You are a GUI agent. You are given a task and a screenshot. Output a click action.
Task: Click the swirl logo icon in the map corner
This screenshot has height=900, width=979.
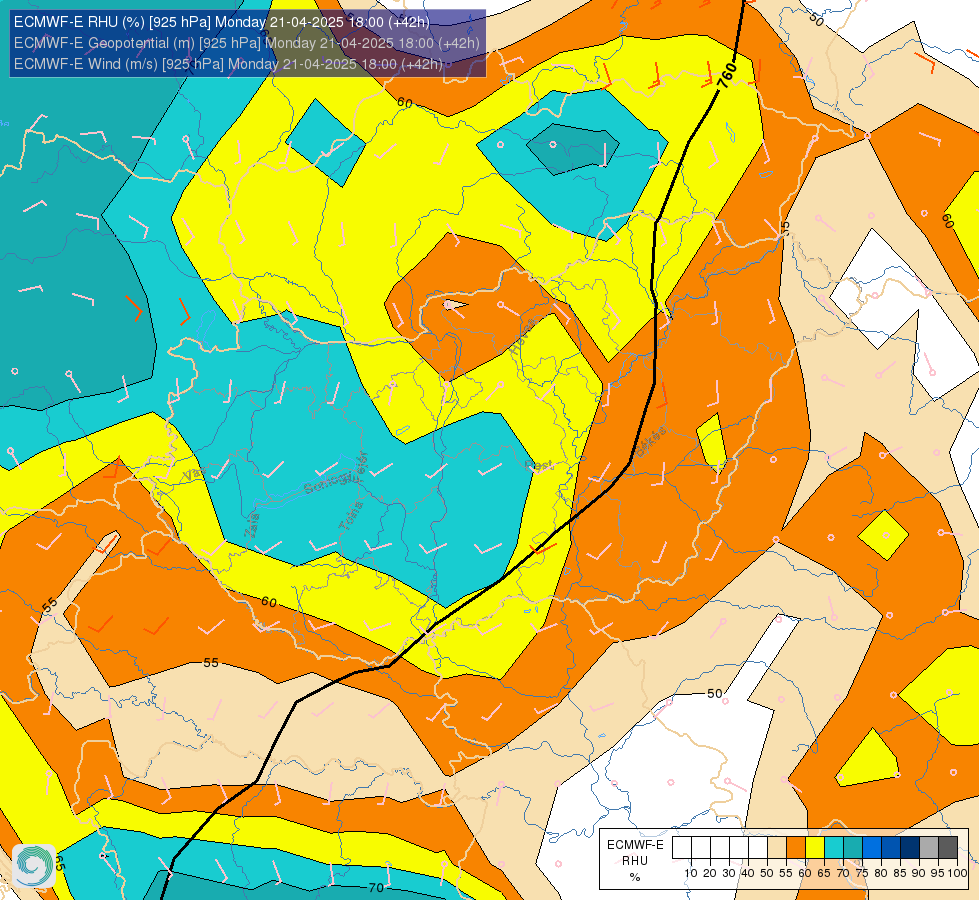point(34,866)
